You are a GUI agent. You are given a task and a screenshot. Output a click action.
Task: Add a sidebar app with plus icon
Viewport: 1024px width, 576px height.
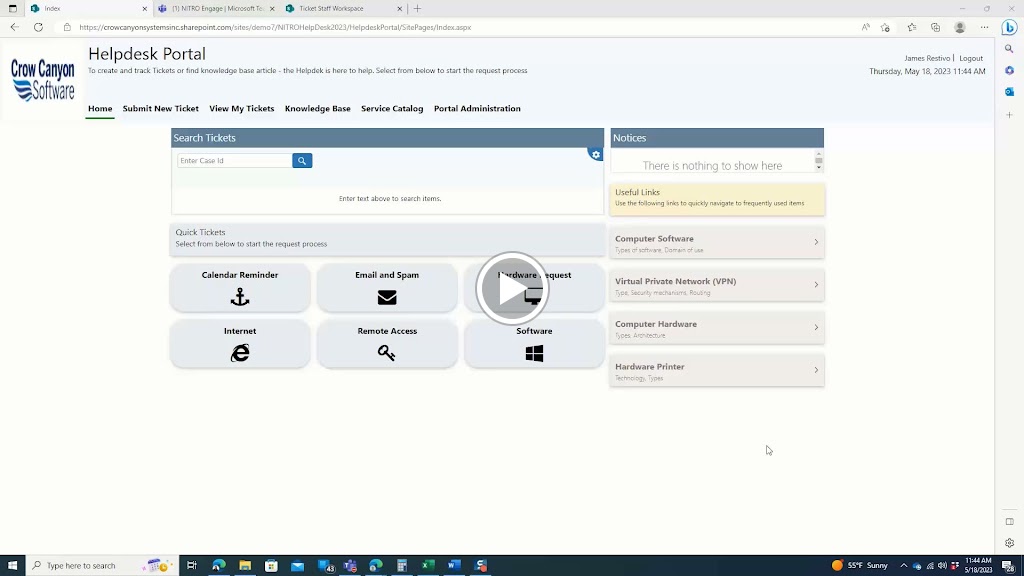pos(1009,115)
